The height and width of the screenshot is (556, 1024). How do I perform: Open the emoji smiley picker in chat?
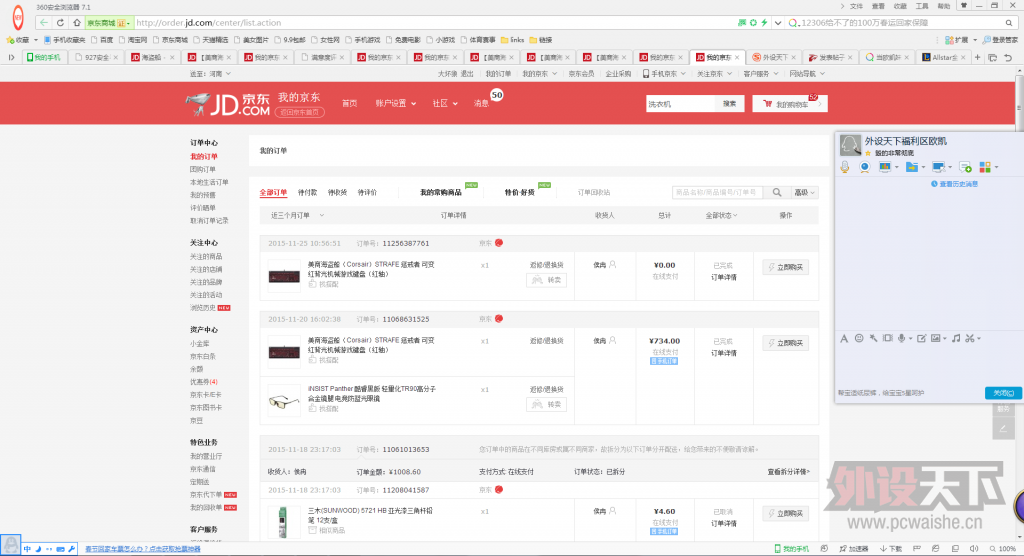[x=859, y=338]
